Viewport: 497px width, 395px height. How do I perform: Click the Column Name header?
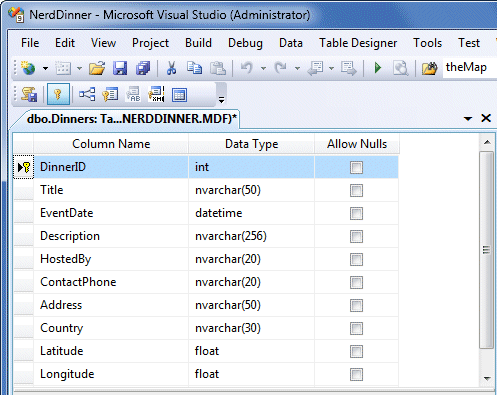111,144
